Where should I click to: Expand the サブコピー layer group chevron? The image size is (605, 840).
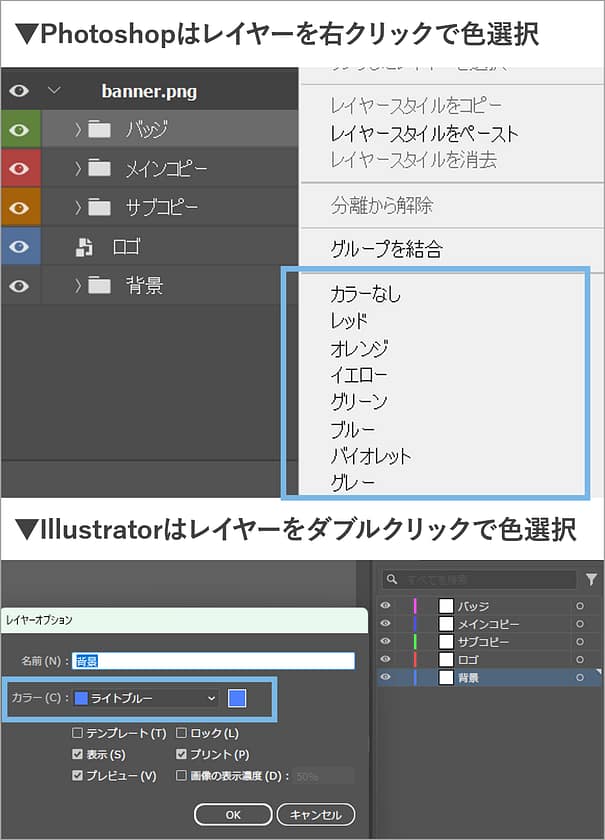point(78,208)
